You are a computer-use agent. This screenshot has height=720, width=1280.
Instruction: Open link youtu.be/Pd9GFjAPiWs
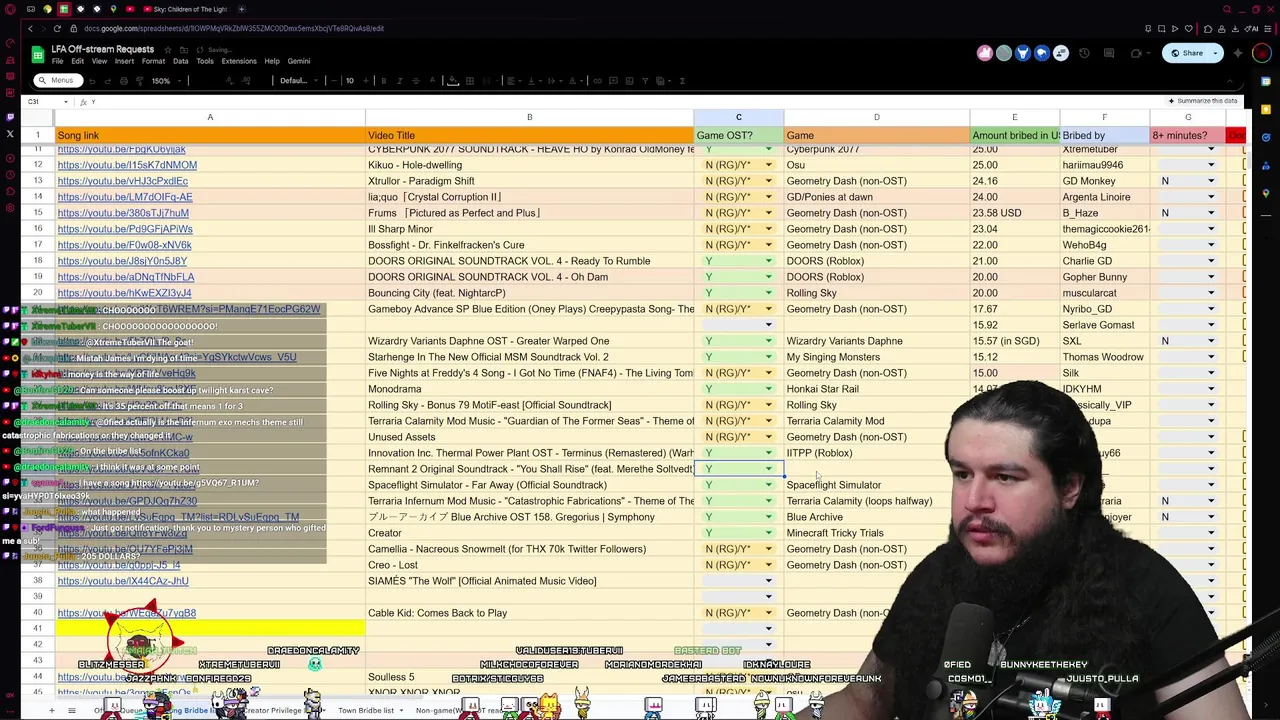tap(125, 229)
